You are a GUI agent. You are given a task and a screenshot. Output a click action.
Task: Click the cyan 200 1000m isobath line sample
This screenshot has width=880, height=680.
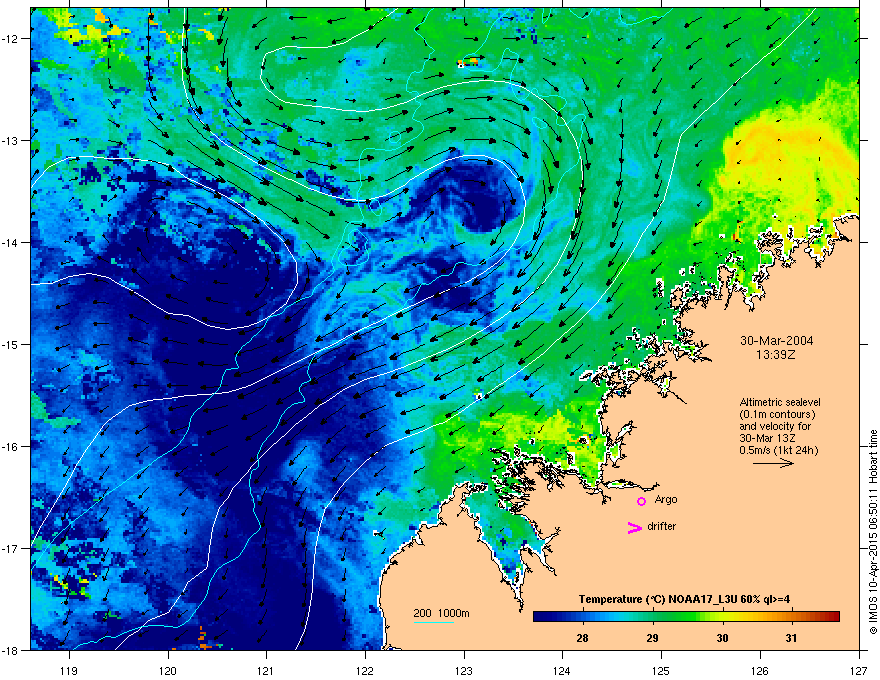pos(434,622)
